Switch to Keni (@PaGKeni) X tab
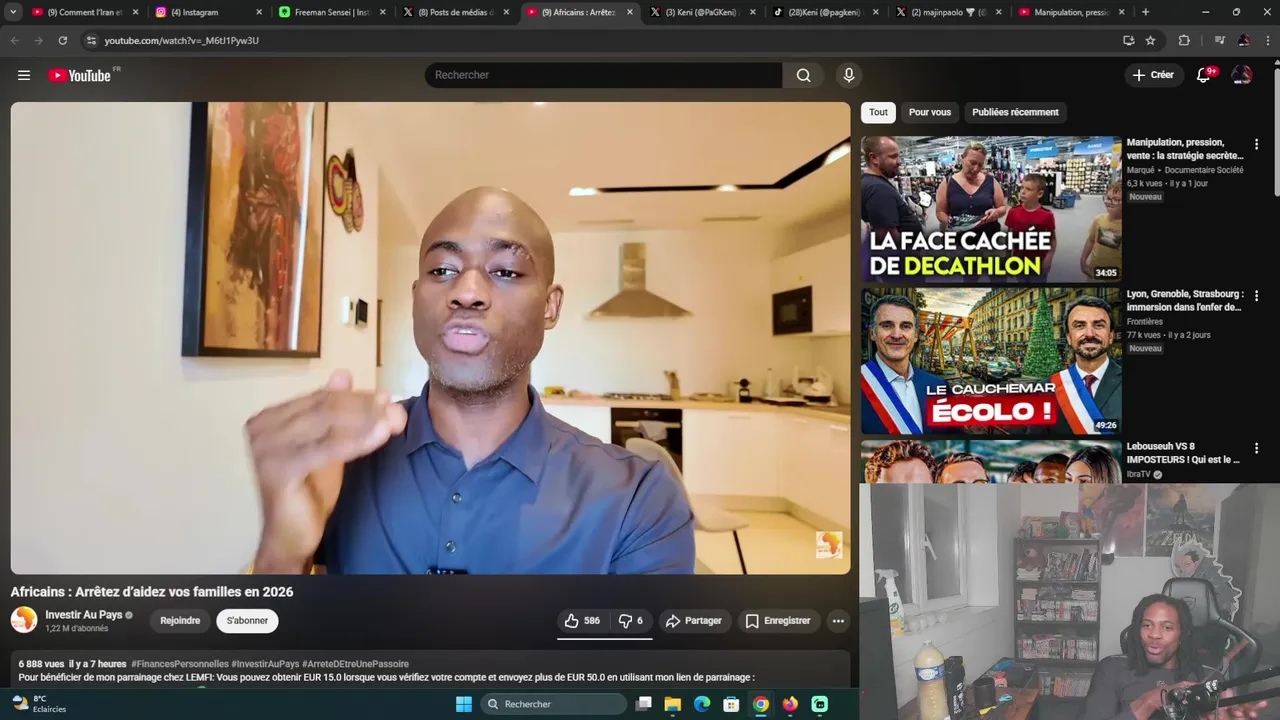 click(702, 12)
